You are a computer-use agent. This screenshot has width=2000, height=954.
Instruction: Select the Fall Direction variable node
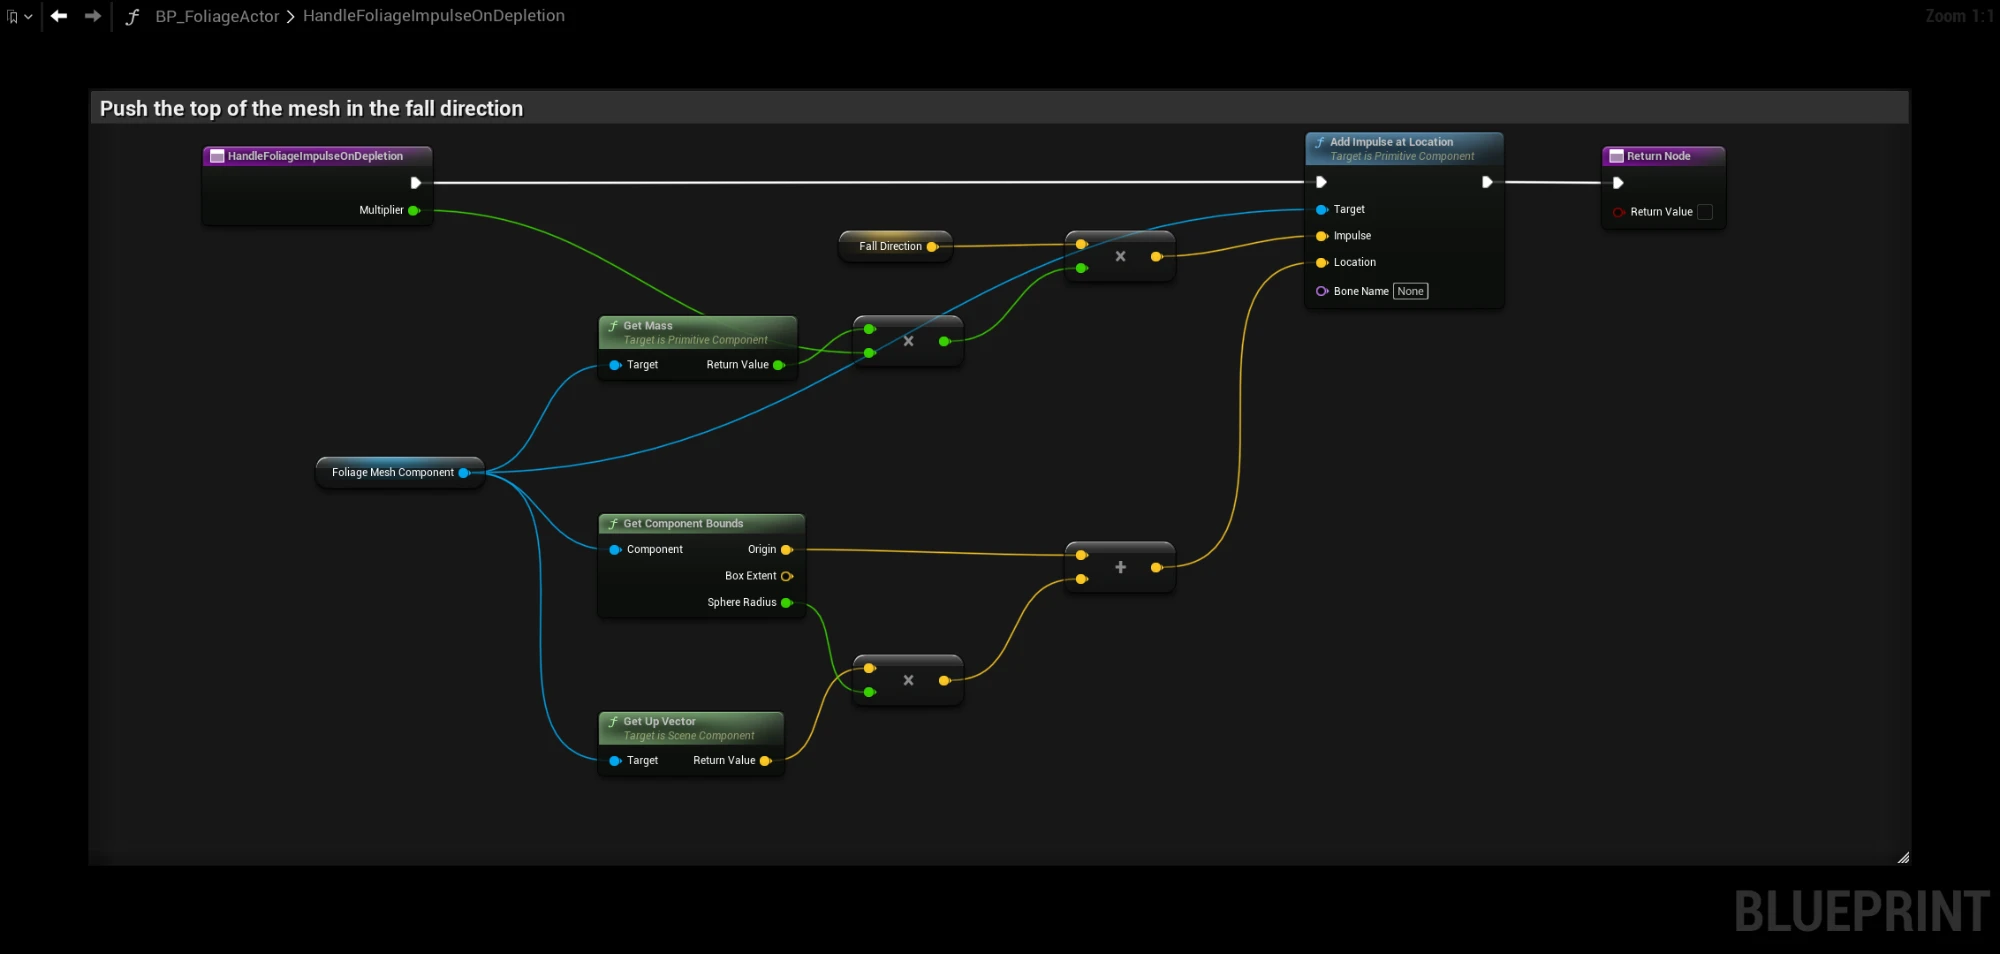pyautogui.click(x=894, y=246)
